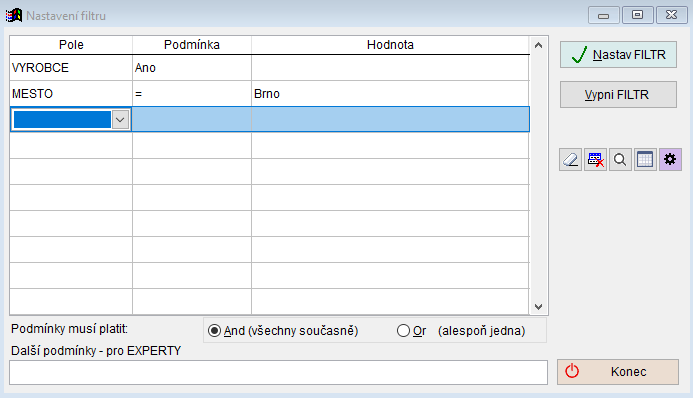Click the magnifying glass search icon
Viewport: 693px width, 398px height.
(x=620, y=159)
